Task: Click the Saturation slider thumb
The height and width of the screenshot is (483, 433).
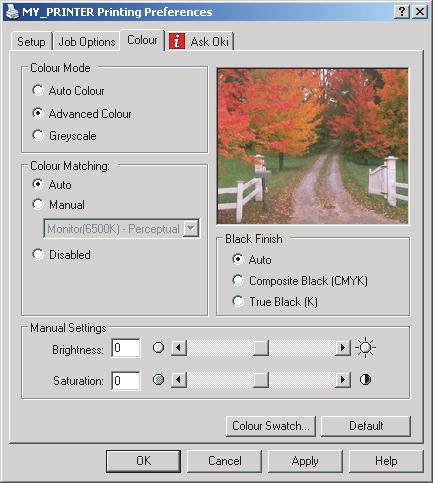Action: pyautogui.click(x=261, y=380)
